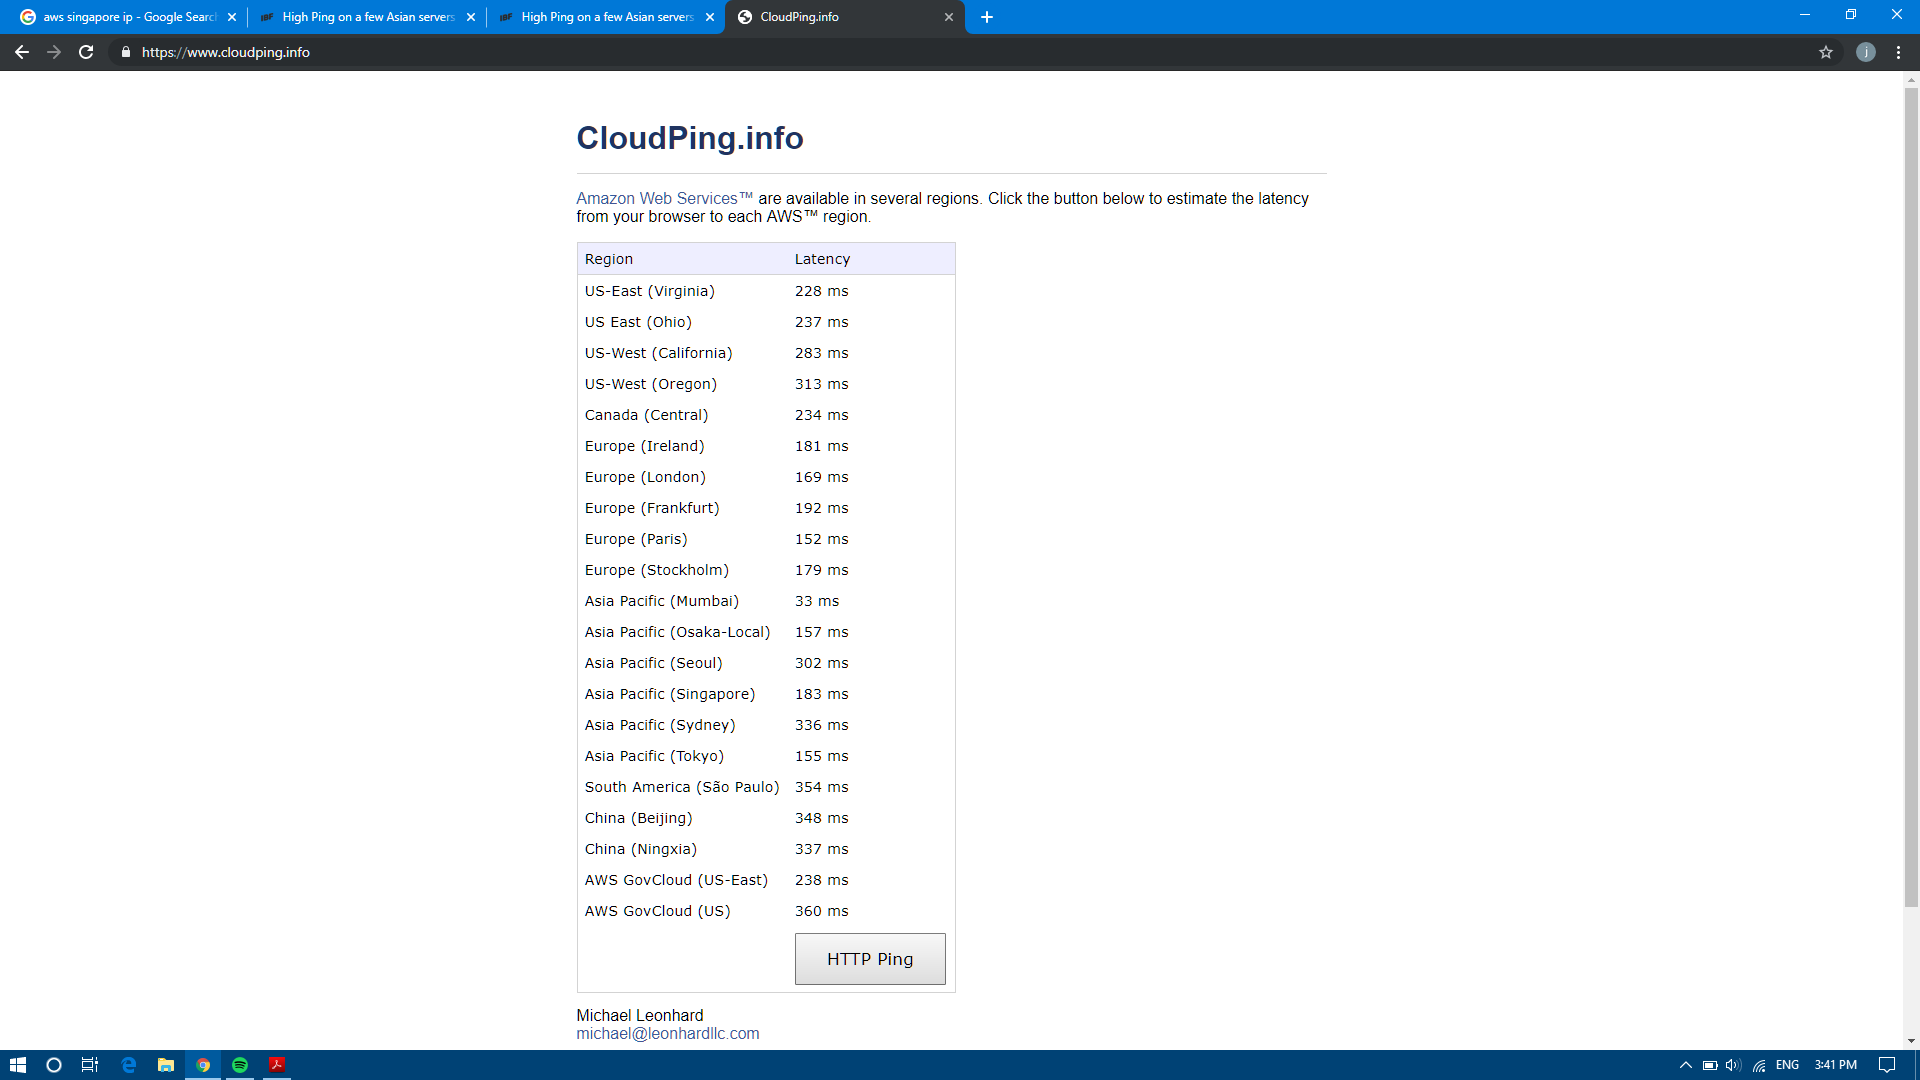Image resolution: width=1920 pixels, height=1080 pixels.
Task: Click the 183 ms Singapore latency value
Action: pyautogui.click(x=822, y=694)
